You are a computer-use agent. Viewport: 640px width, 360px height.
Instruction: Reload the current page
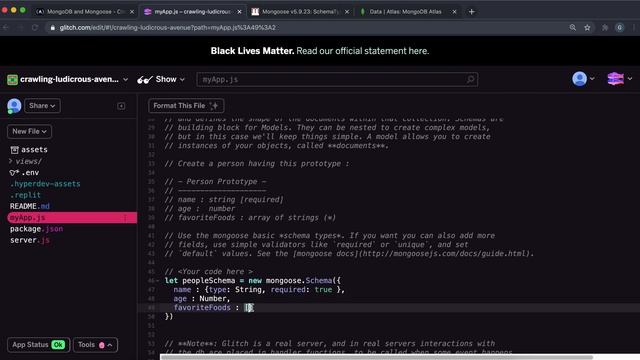pos(35,27)
